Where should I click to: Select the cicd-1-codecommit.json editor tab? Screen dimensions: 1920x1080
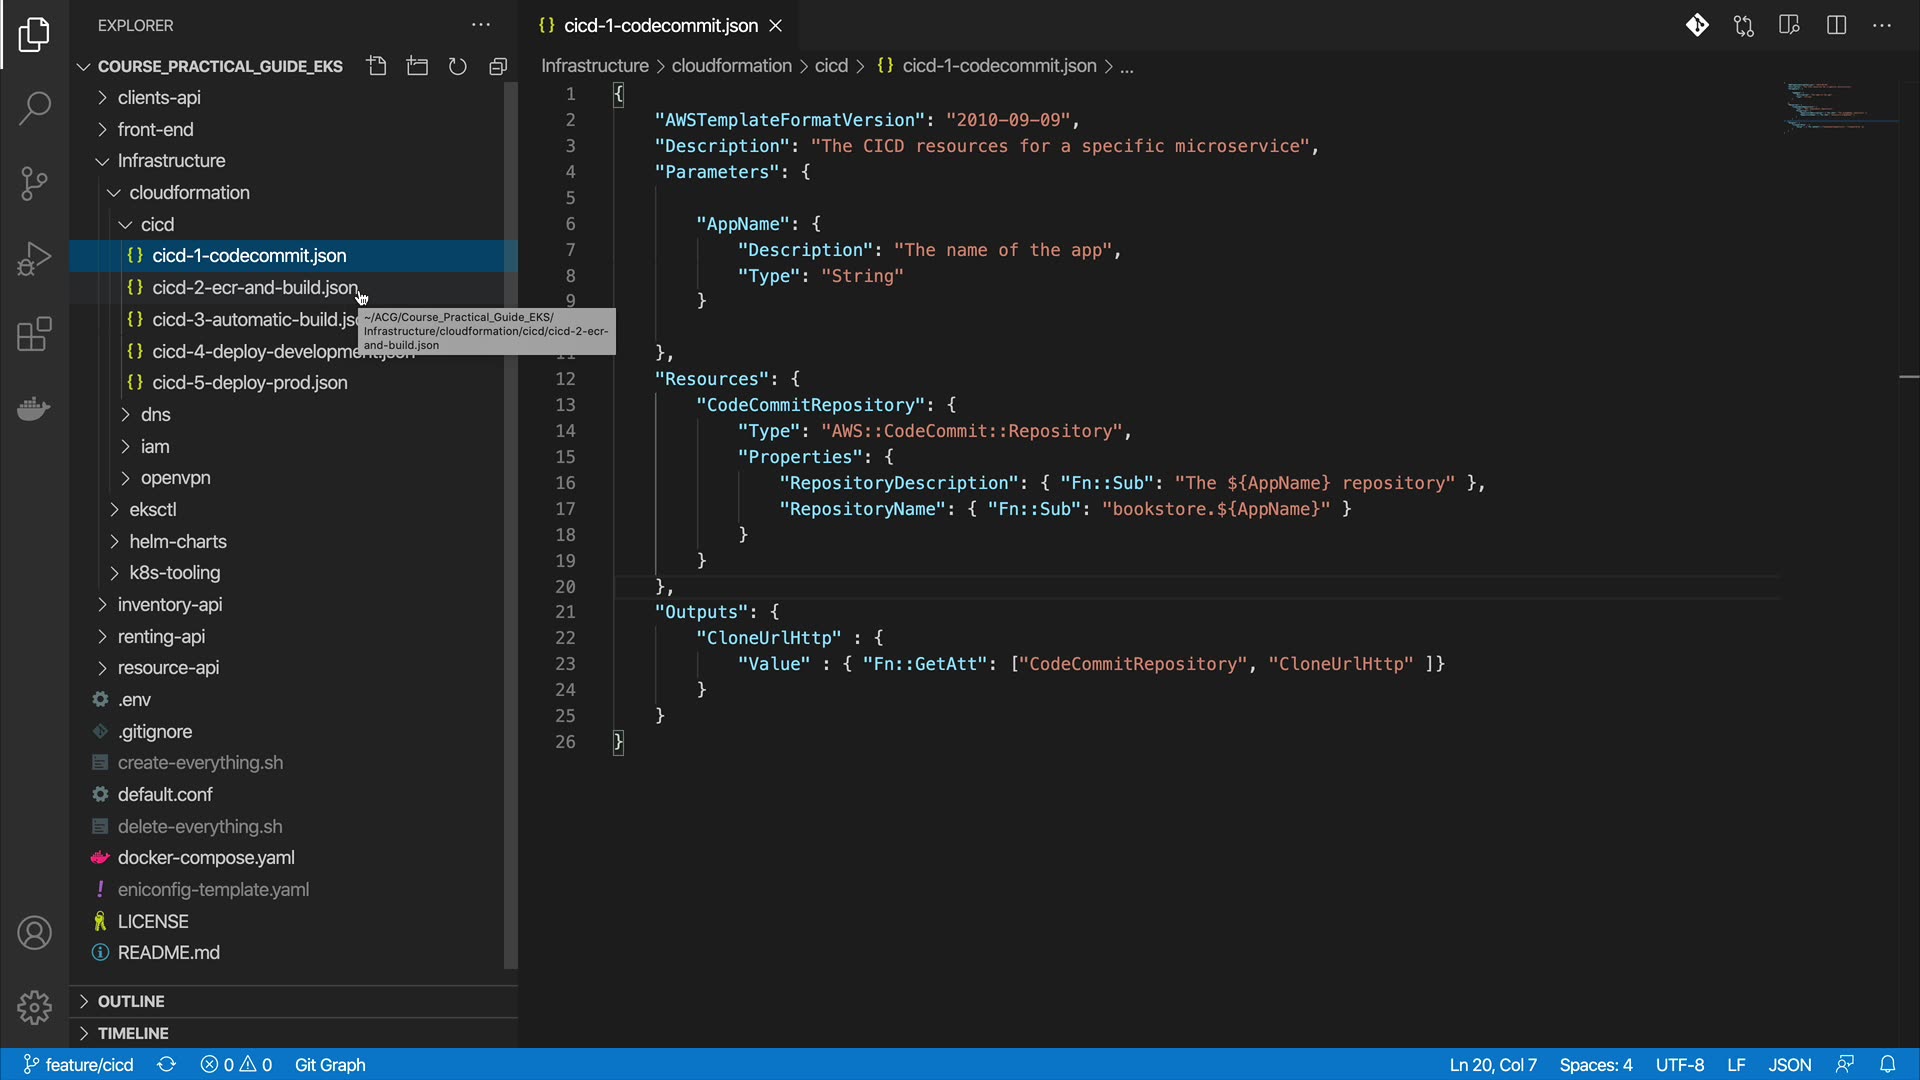pyautogui.click(x=660, y=25)
